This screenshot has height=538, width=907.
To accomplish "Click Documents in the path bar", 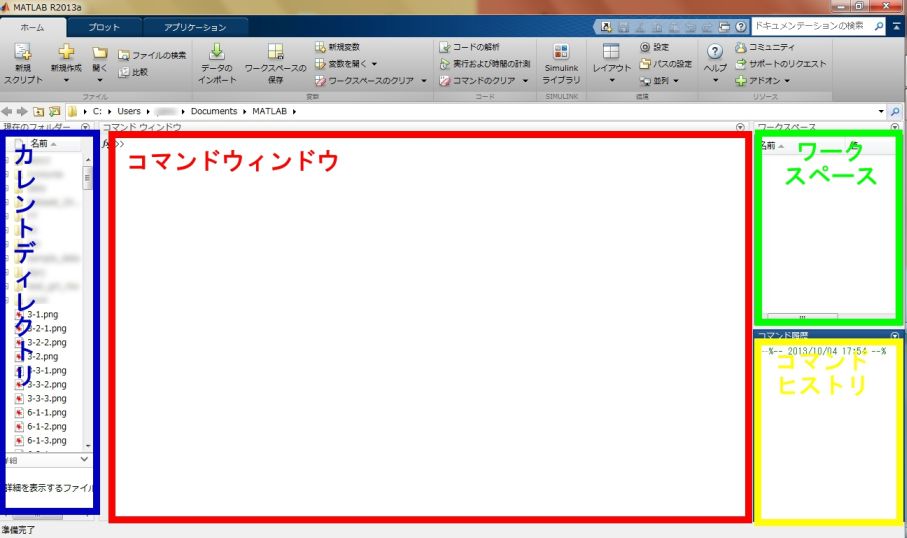I will point(214,111).
